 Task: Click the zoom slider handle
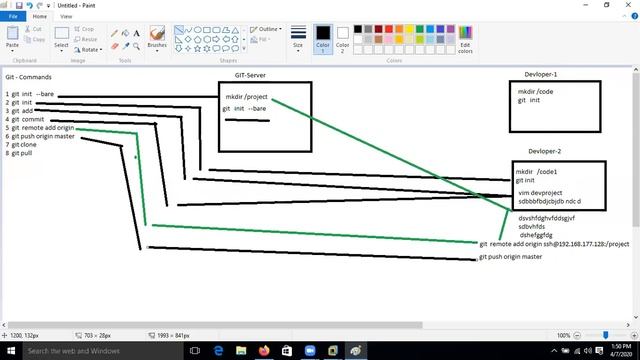(606, 335)
